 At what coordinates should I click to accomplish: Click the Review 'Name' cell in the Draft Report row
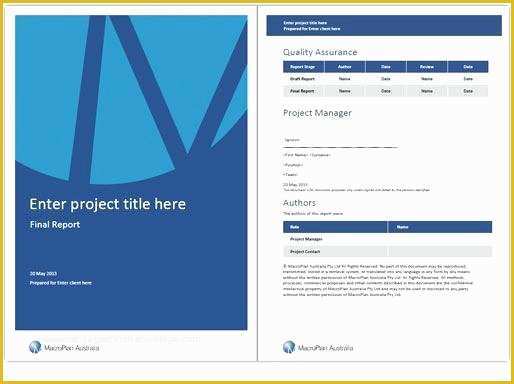tap(427, 79)
